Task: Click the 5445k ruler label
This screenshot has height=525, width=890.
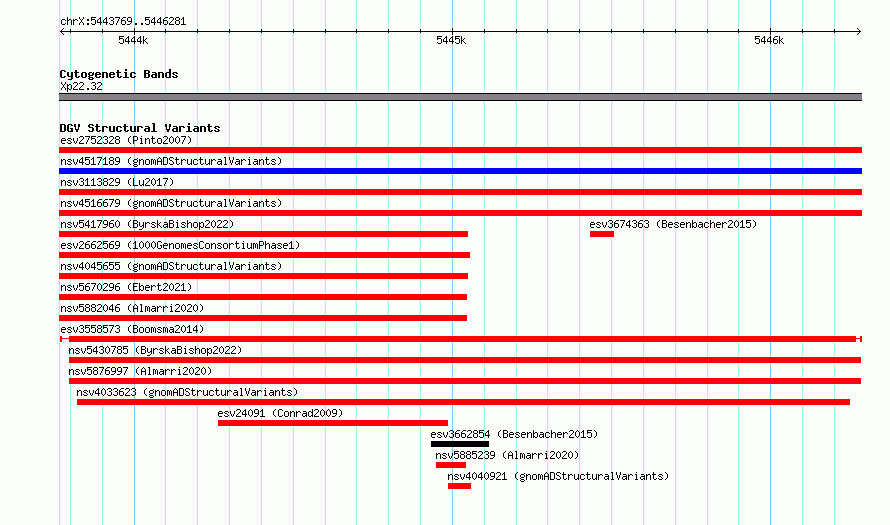Action: pos(451,40)
